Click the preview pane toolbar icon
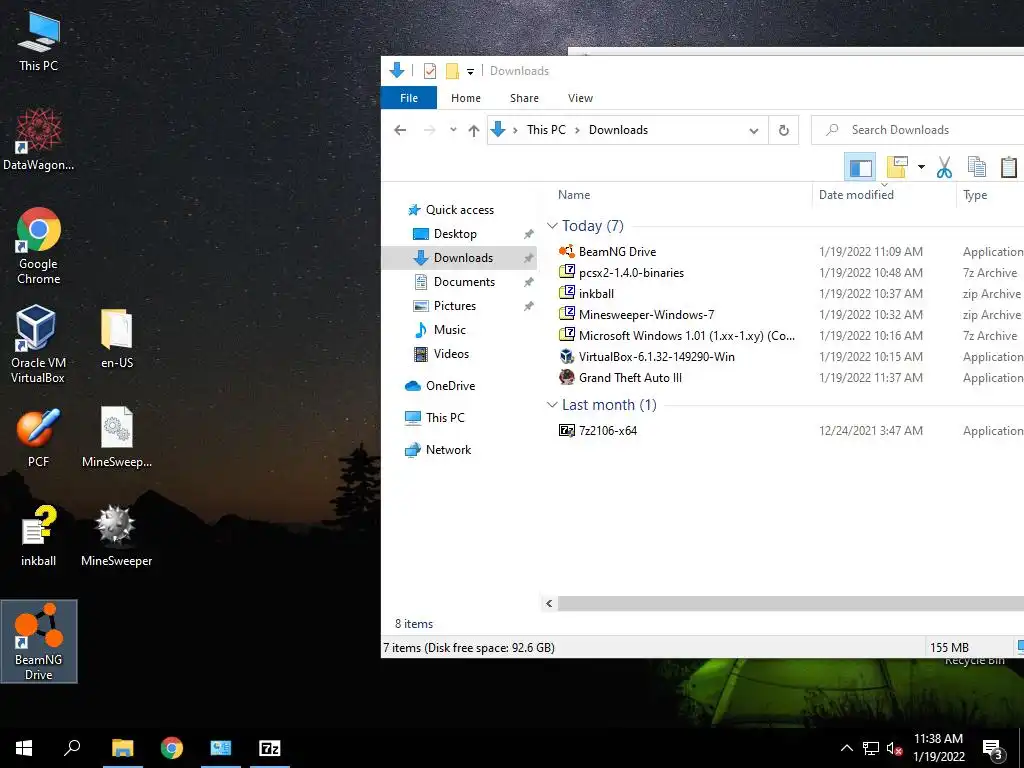 tap(860, 168)
